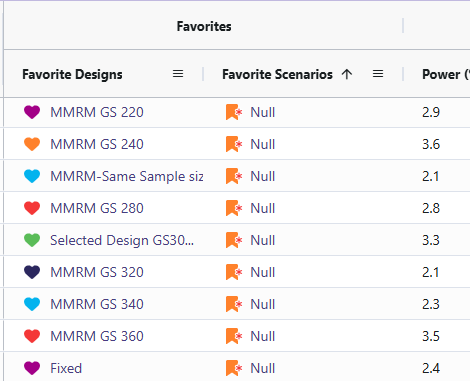This screenshot has height=381, width=470.
Task: Click power value 2.4
Action: tap(431, 368)
